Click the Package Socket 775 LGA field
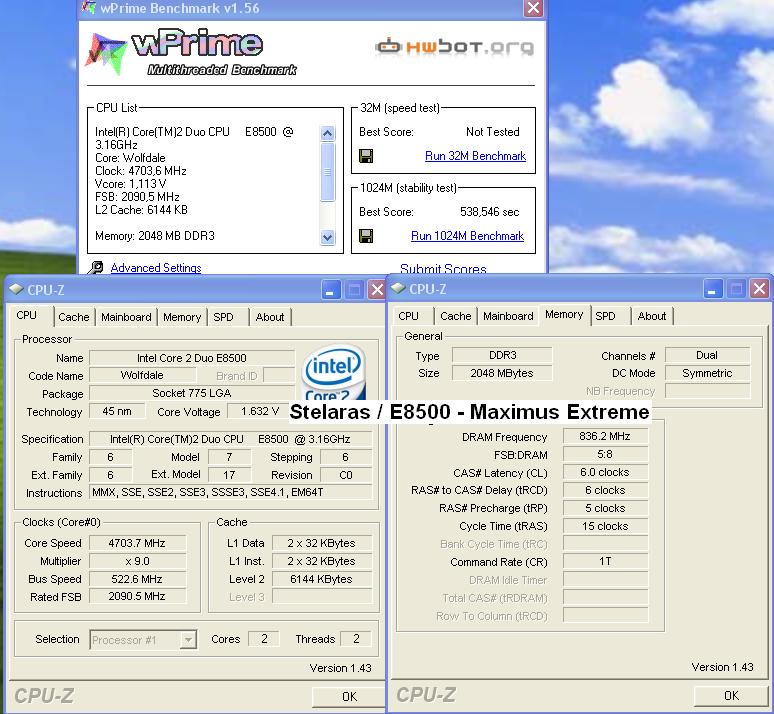Viewport: 774px width, 714px height. coord(192,393)
